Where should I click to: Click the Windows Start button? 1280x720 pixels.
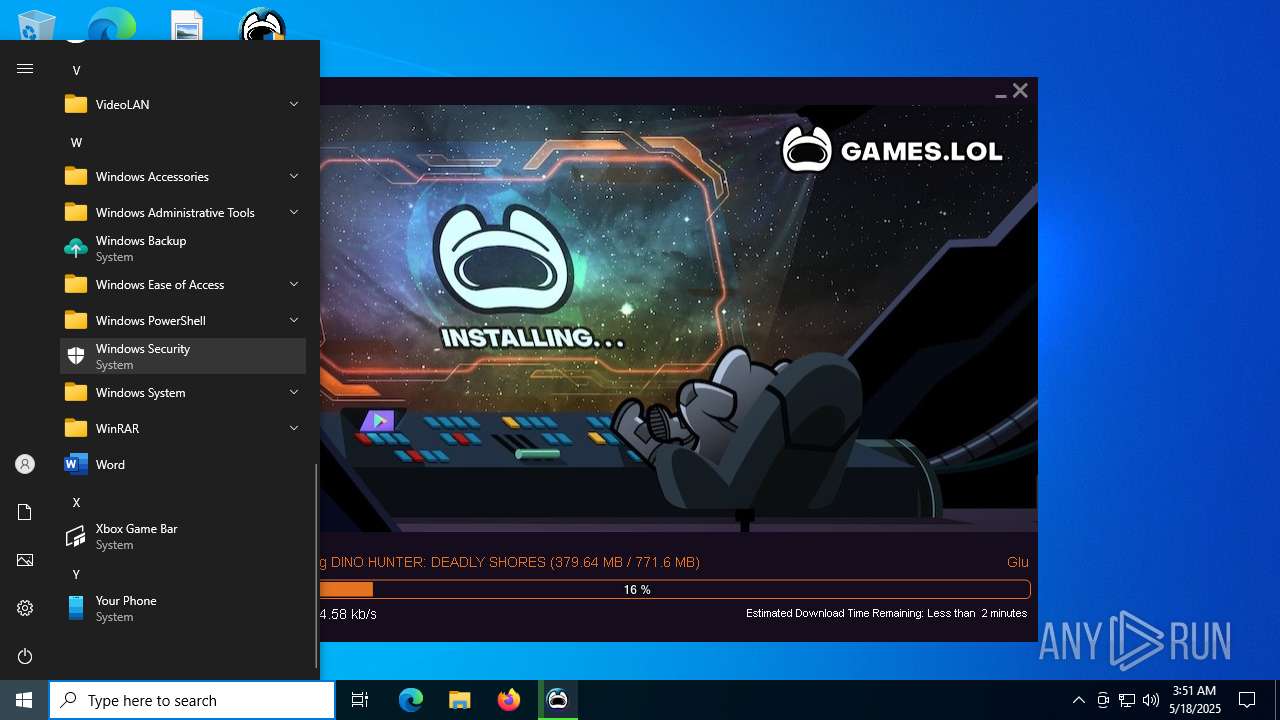24,700
